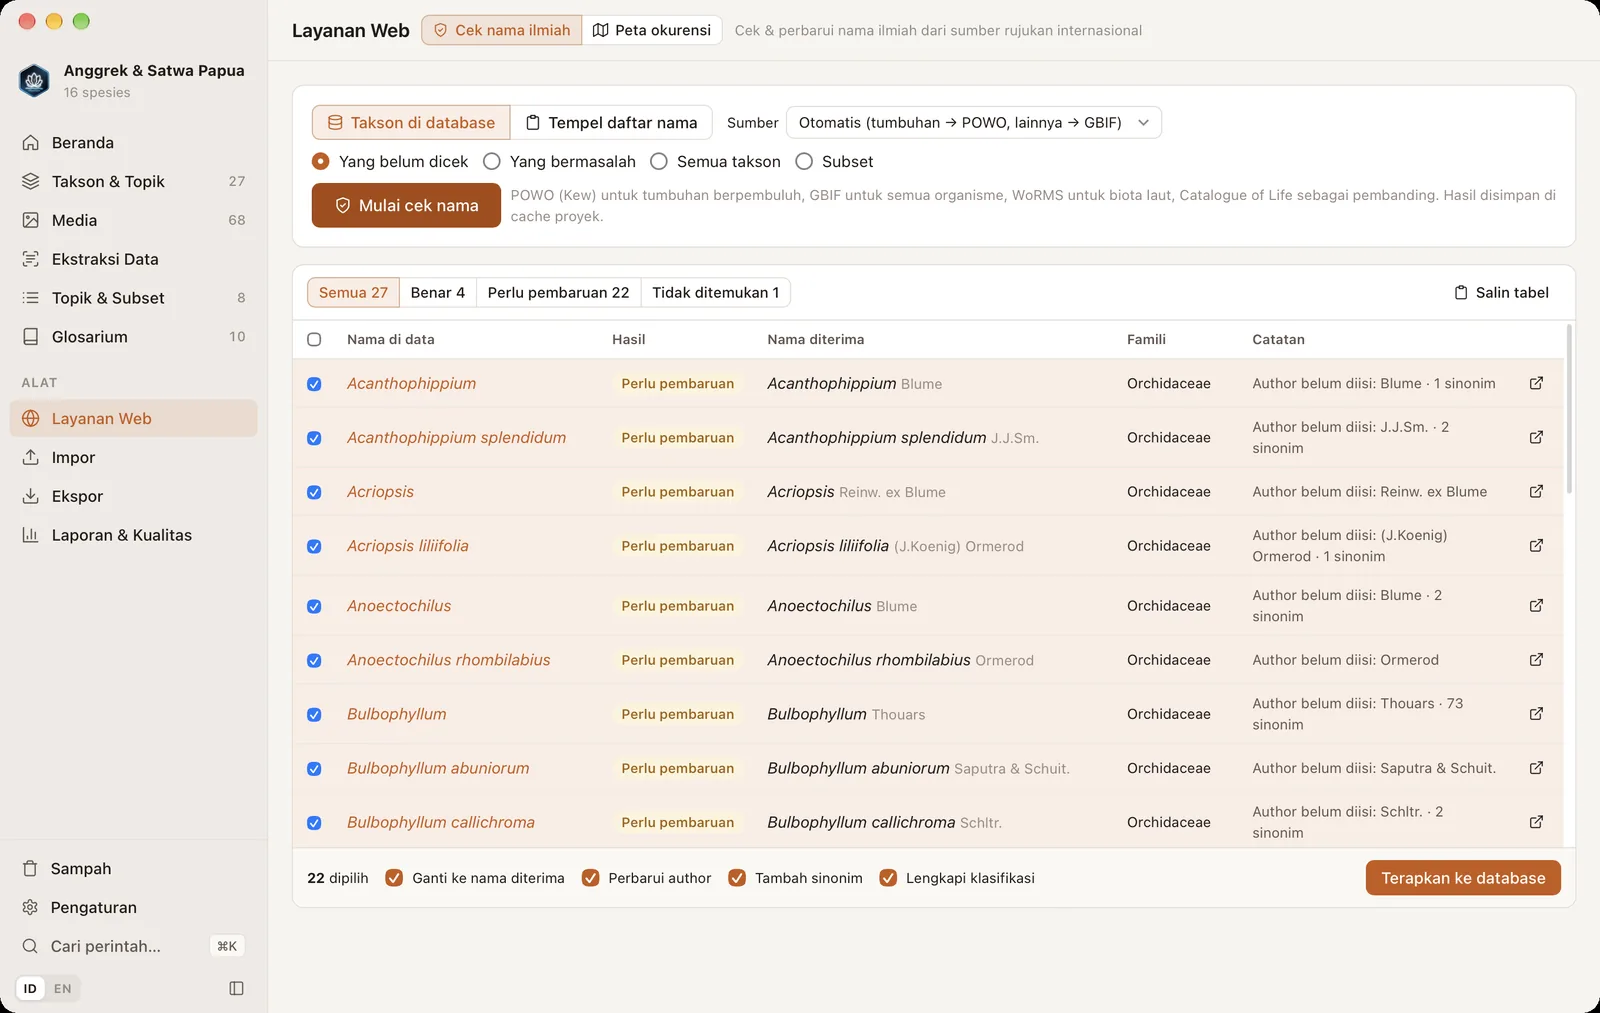
Task: Go to Media section
Action: pyautogui.click(x=133, y=220)
